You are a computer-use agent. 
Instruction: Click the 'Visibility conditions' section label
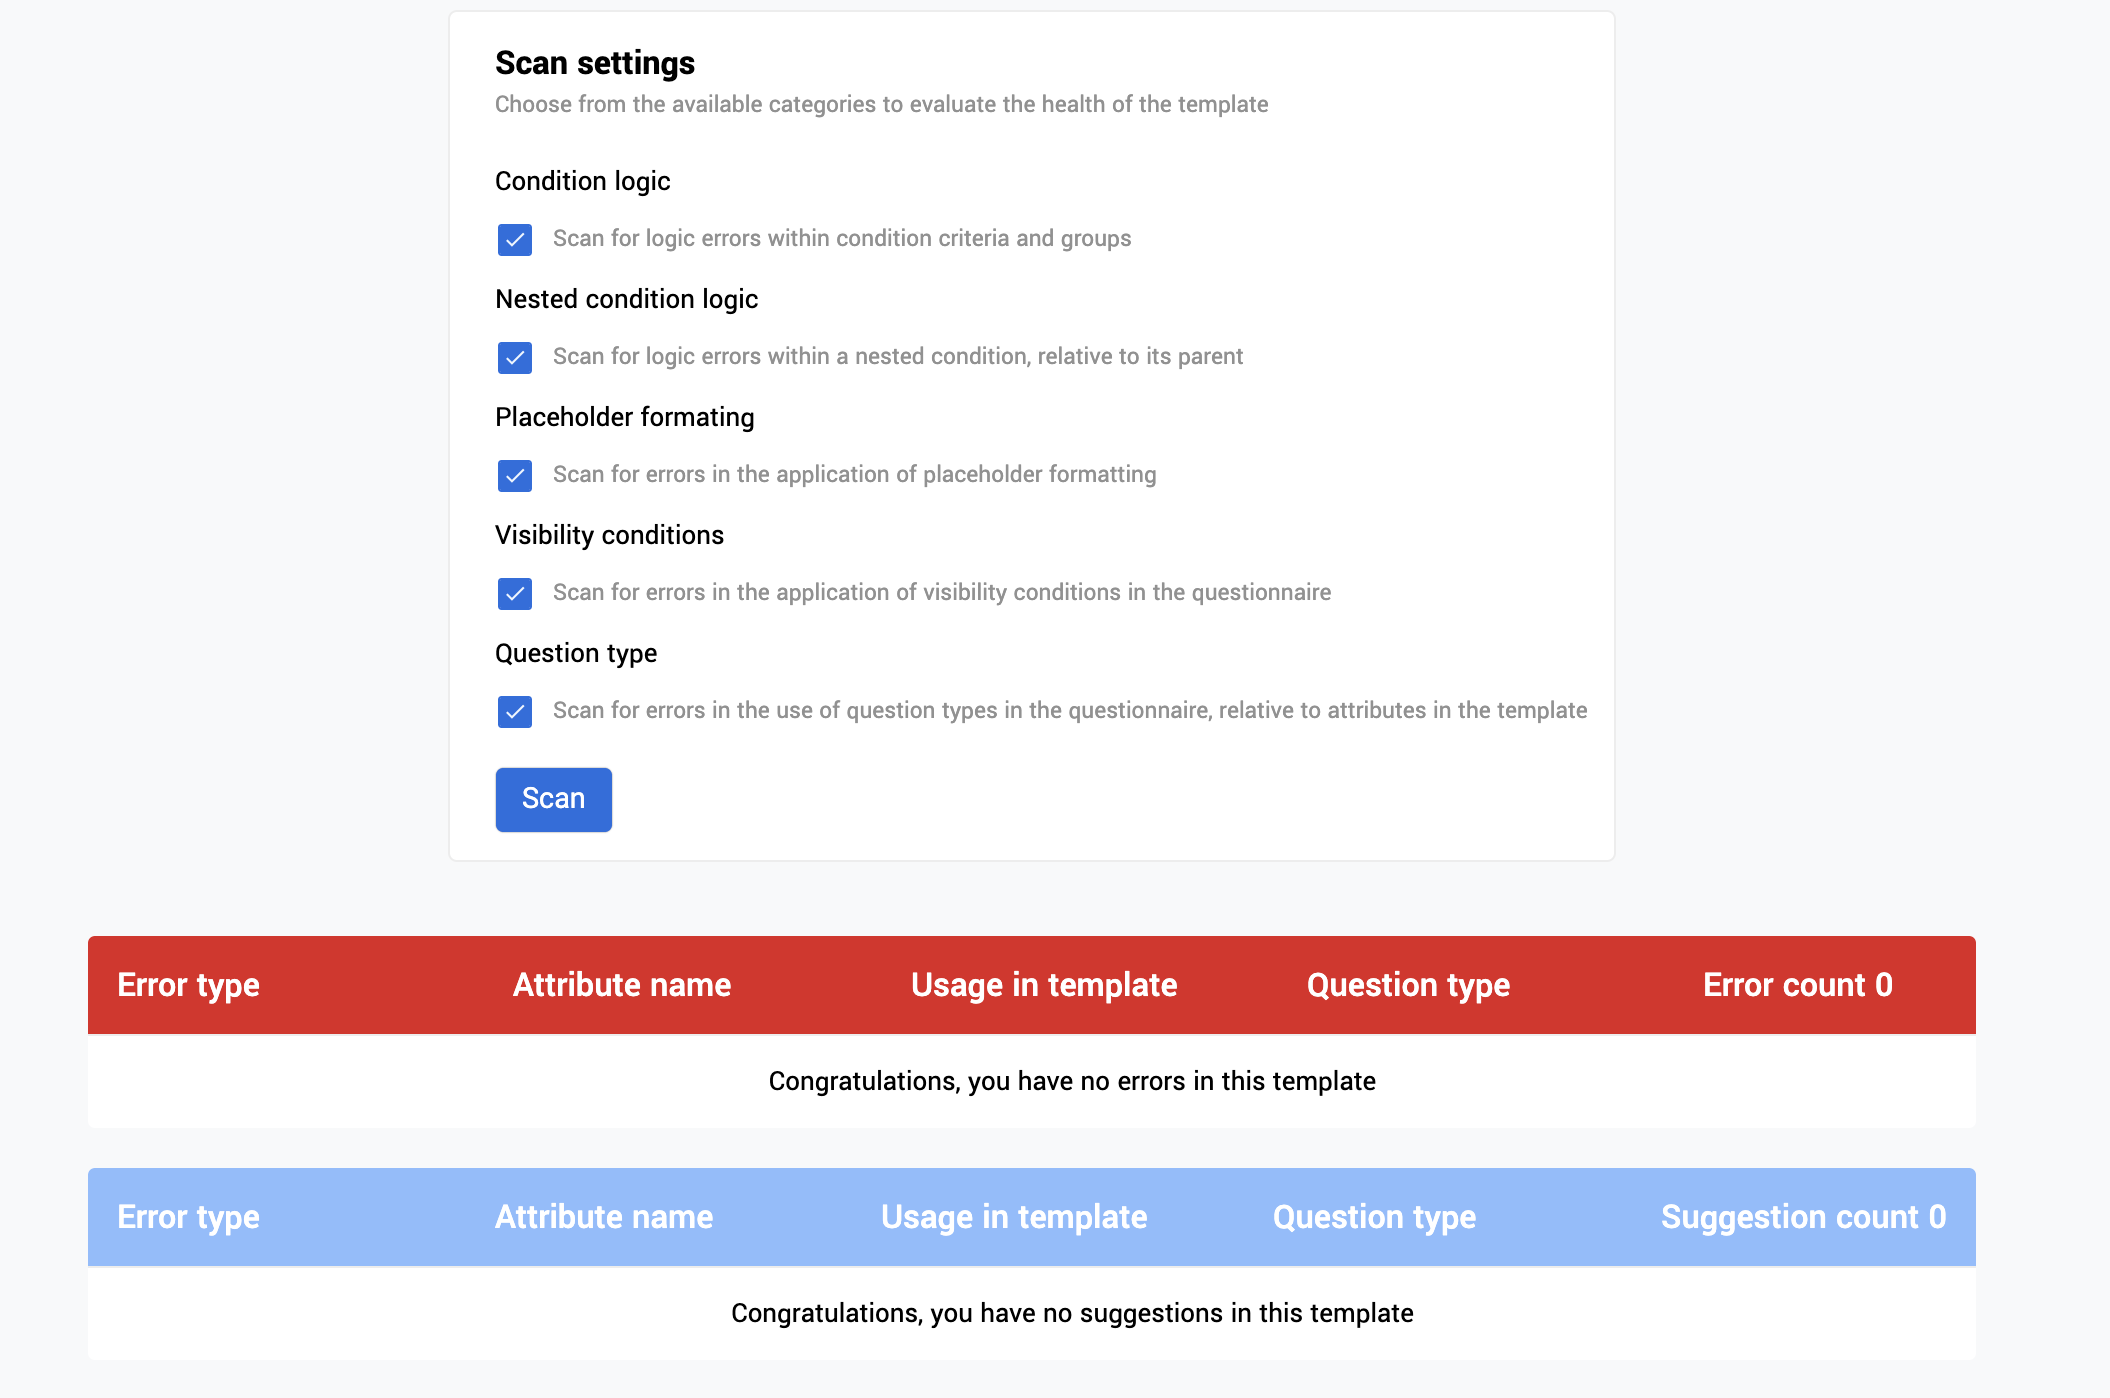coord(609,535)
